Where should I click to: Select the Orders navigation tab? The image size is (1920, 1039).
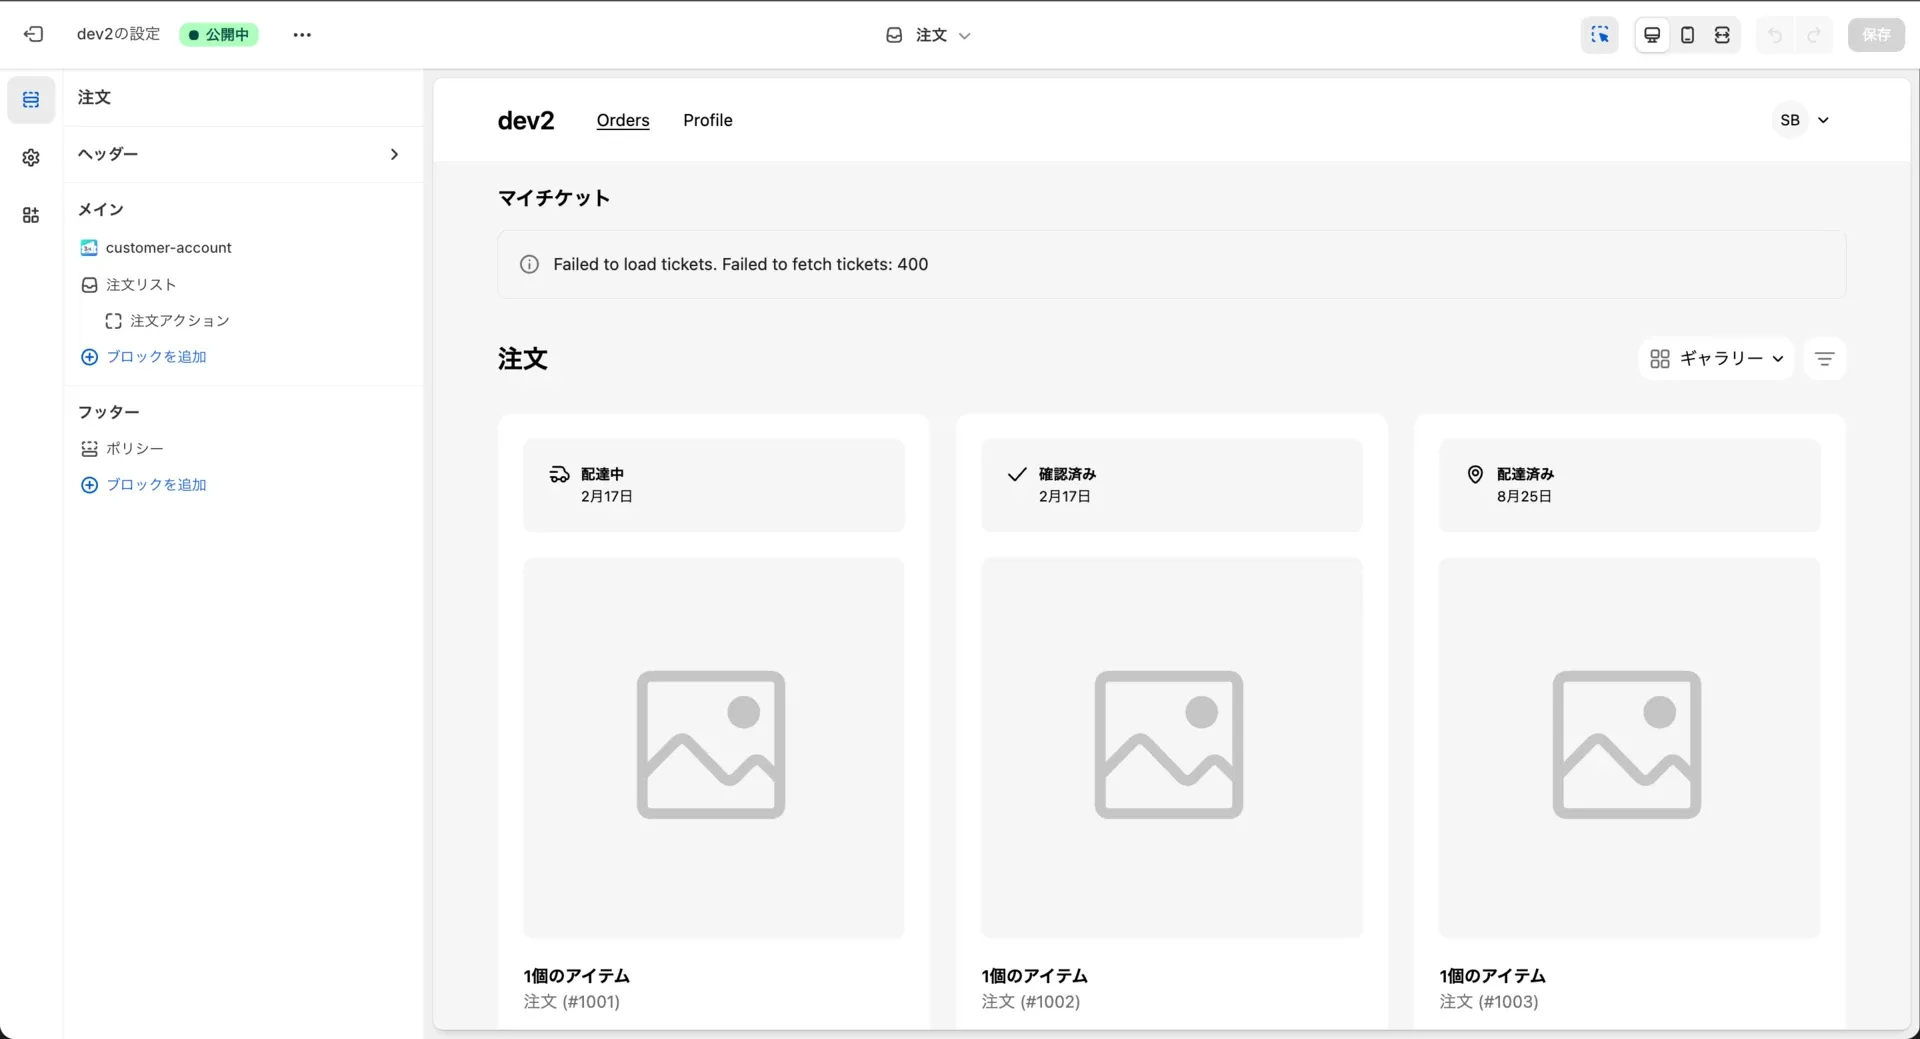tap(623, 120)
